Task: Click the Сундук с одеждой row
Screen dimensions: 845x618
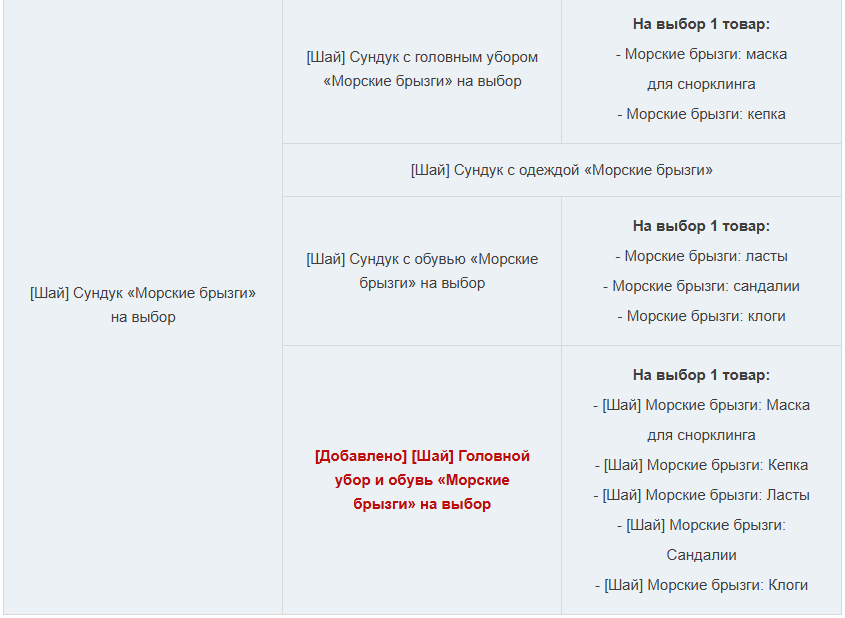Action: pos(562,170)
